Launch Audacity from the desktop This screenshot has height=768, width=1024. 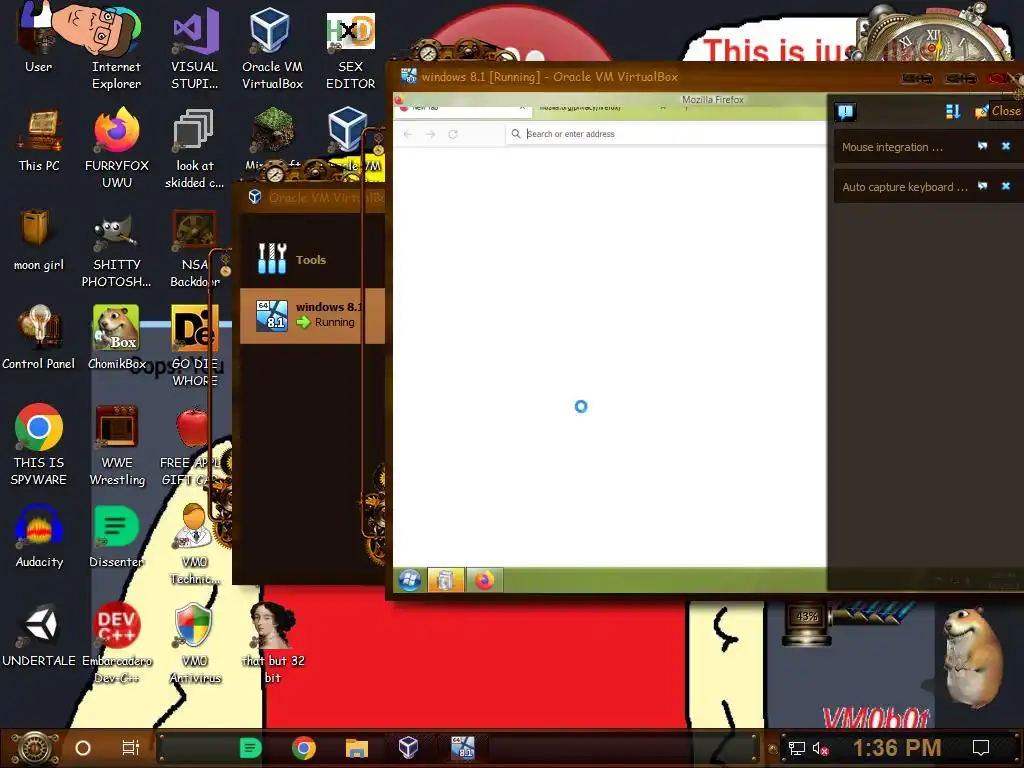(x=39, y=537)
